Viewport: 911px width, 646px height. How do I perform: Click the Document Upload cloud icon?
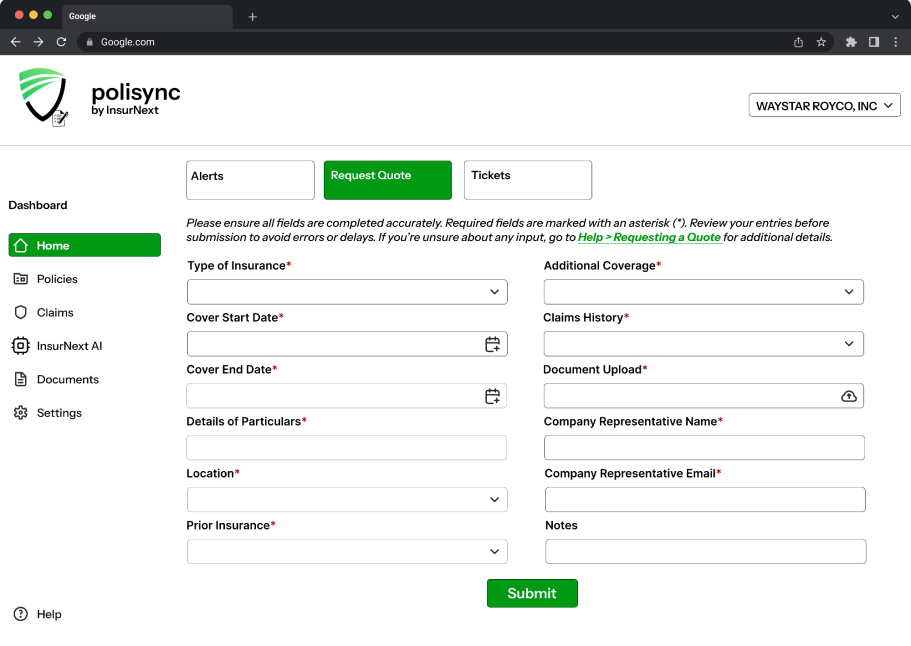coord(849,396)
